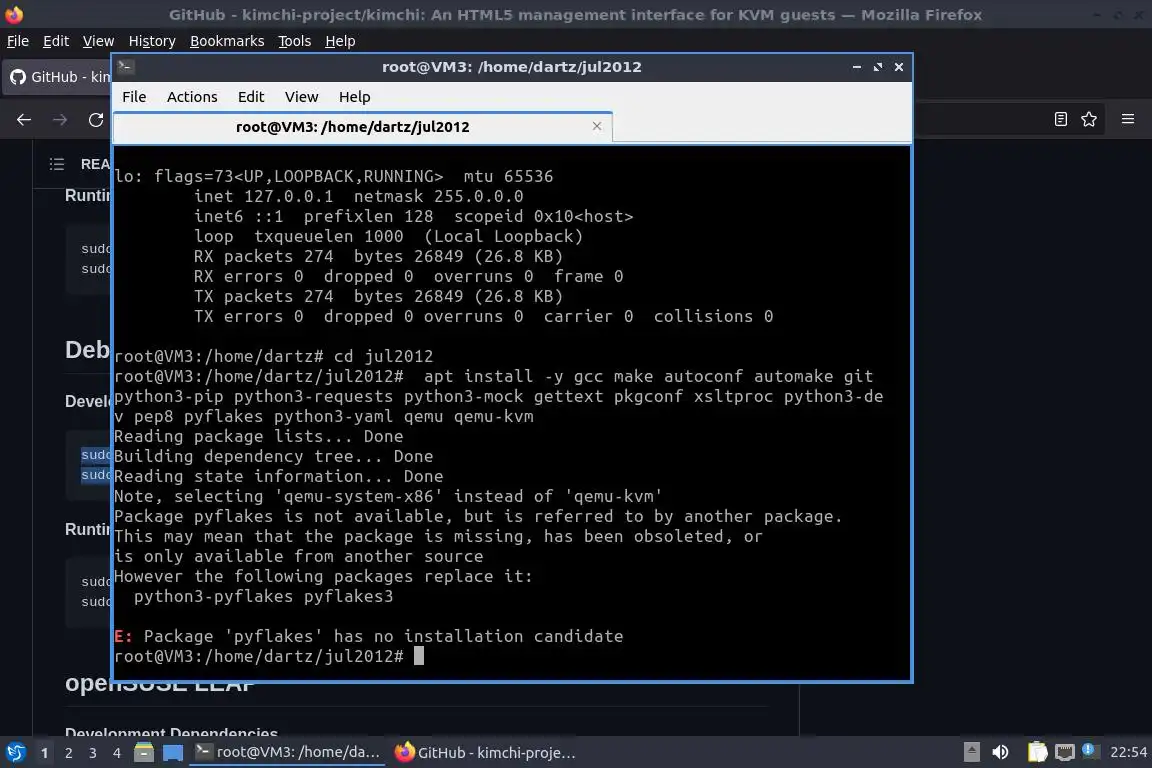This screenshot has height=768, width=1152.
Task: Open Firefox Help menu
Action: click(340, 41)
